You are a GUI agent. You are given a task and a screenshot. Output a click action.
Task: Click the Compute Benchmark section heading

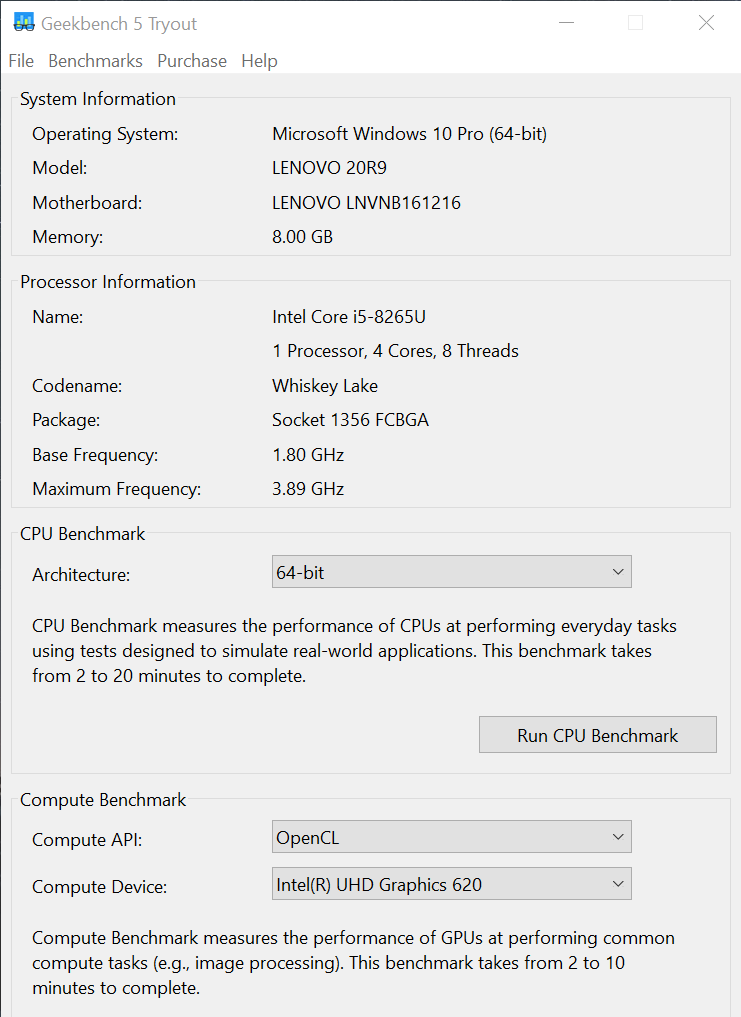tap(103, 800)
